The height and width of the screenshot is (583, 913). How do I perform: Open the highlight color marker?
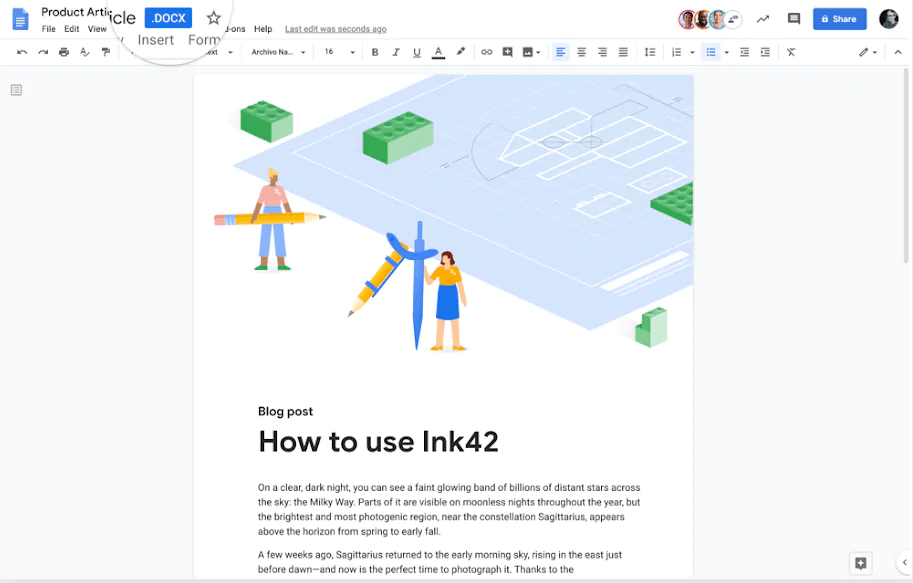click(x=461, y=52)
